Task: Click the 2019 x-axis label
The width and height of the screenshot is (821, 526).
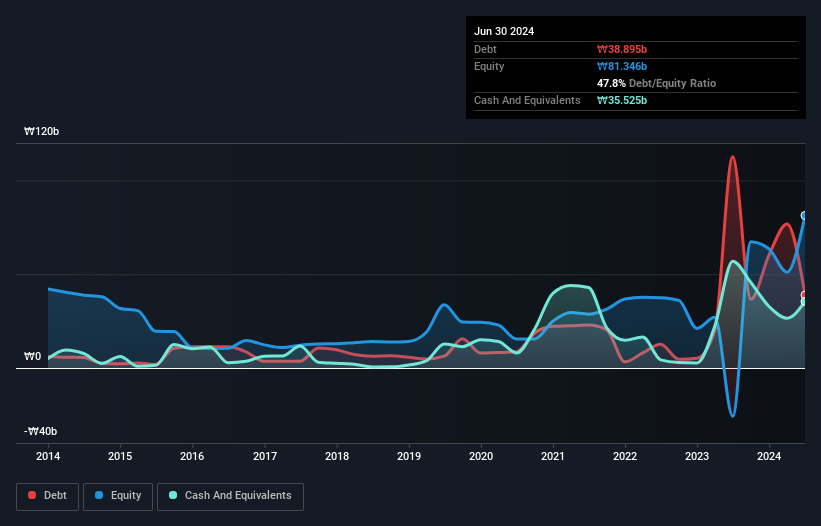Action: click(409, 456)
